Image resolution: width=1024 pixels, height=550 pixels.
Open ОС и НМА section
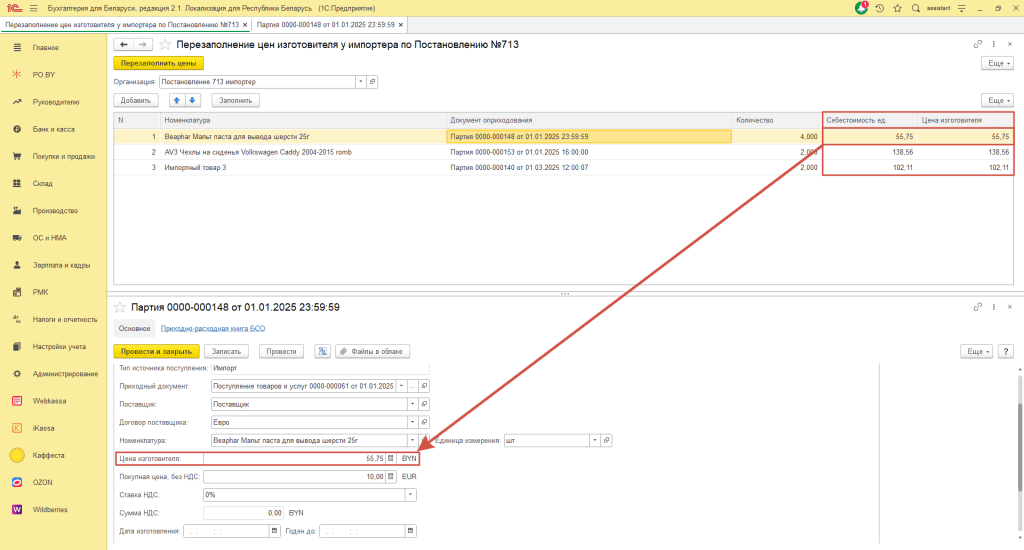point(50,238)
